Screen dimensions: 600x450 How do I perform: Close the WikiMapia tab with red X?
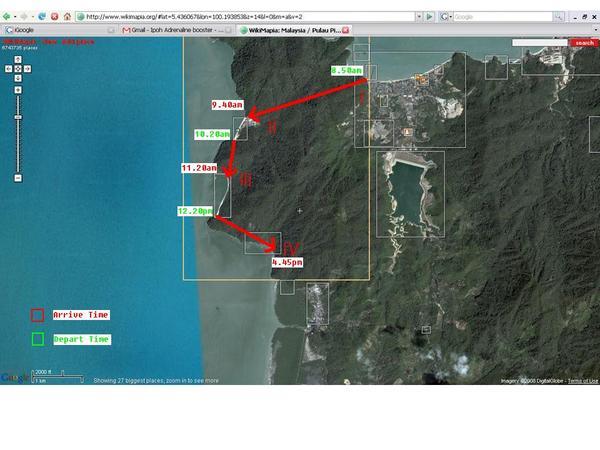click(x=346, y=30)
